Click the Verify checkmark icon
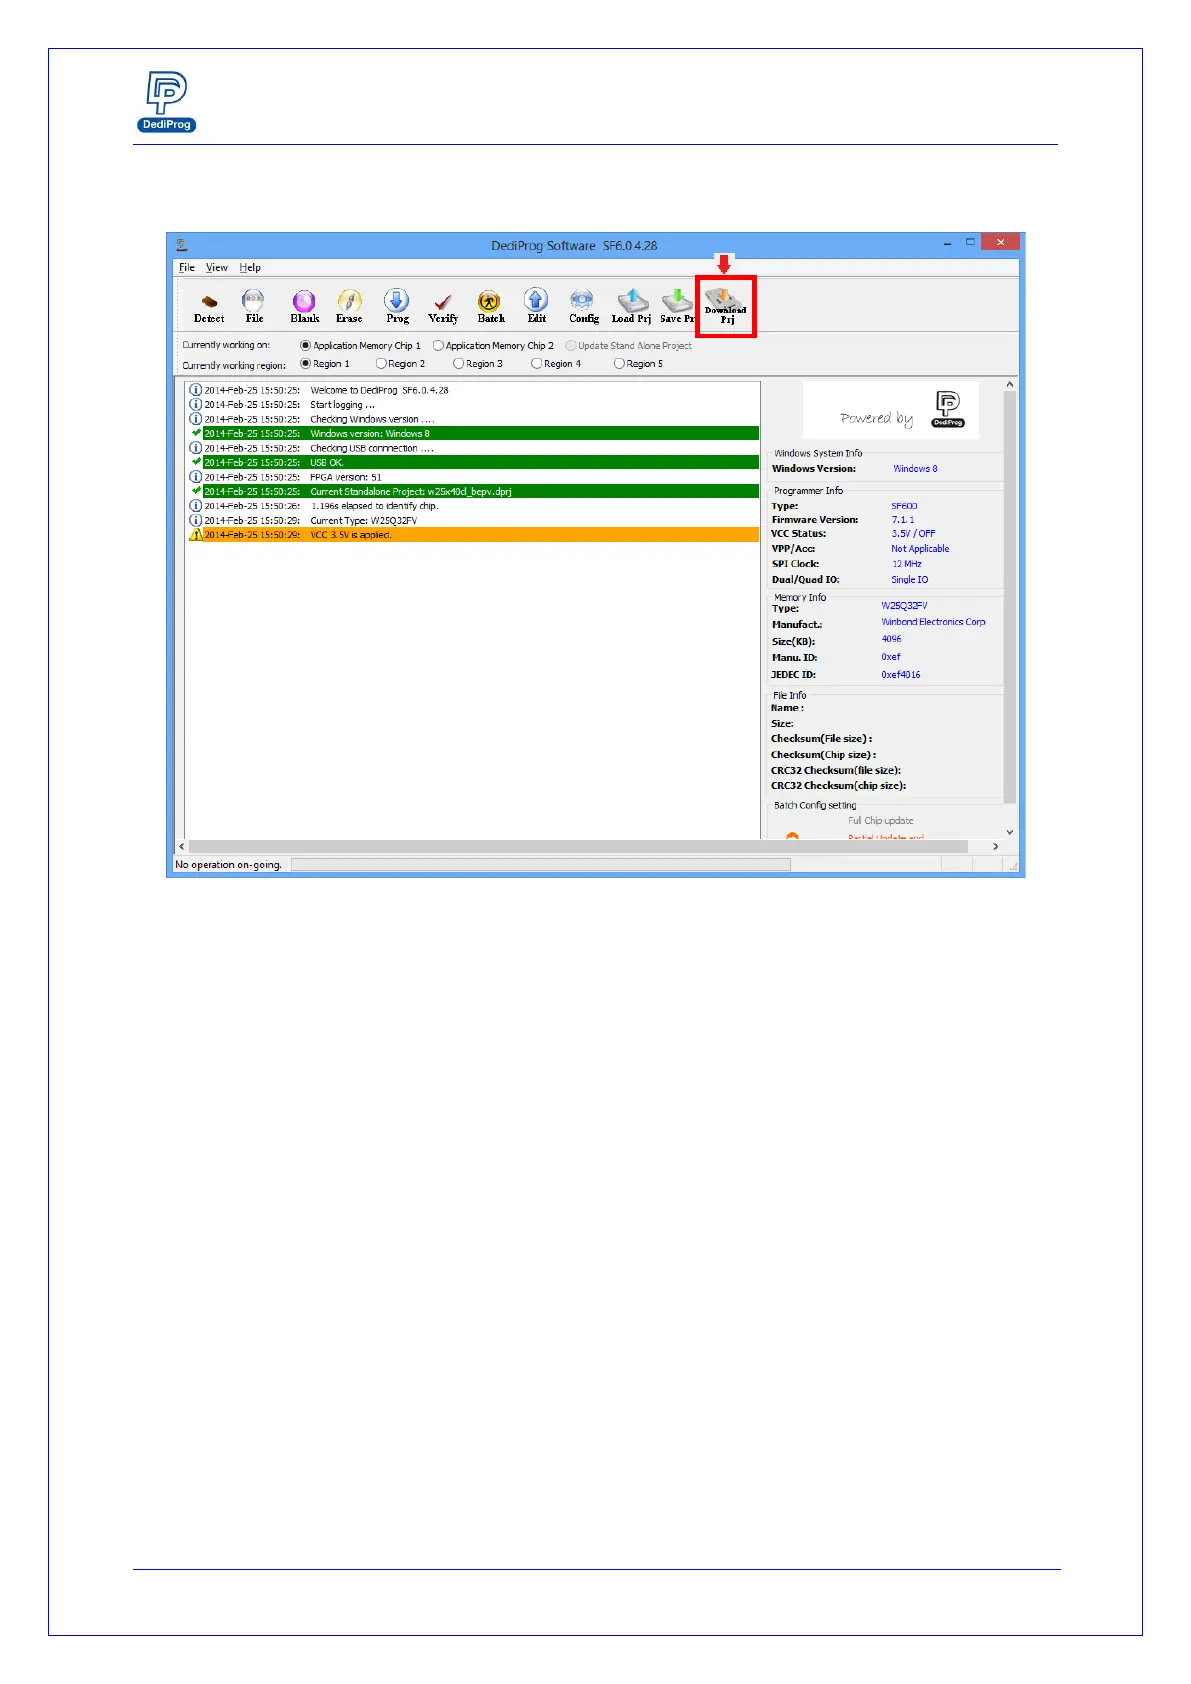The image size is (1191, 1684). [x=443, y=306]
